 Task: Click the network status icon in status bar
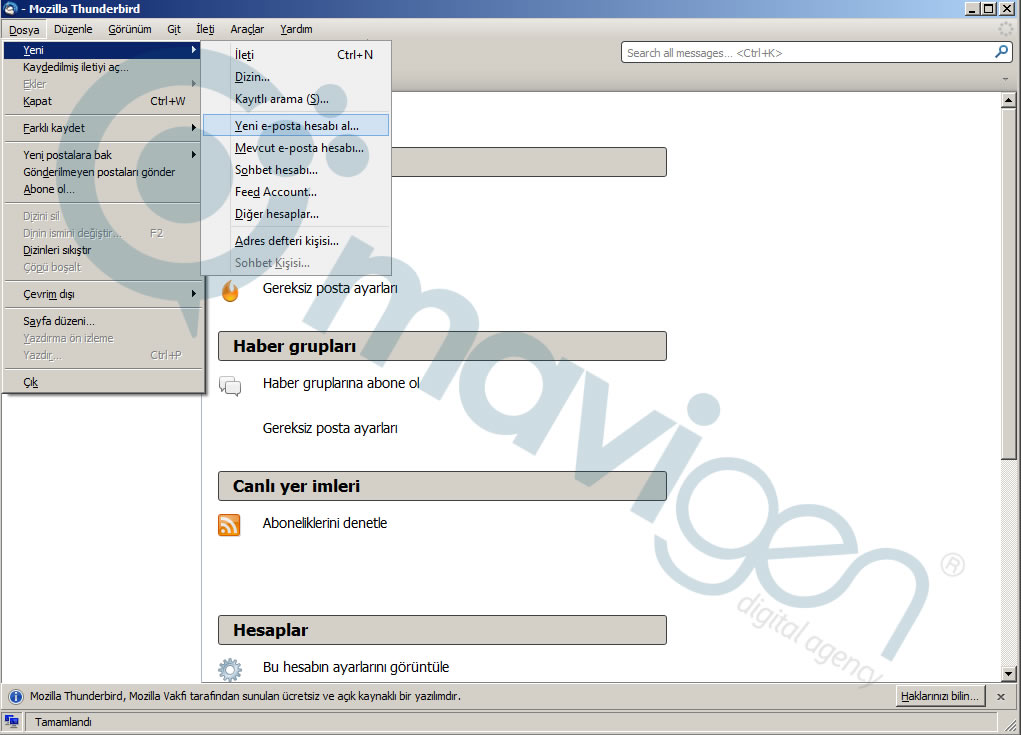pos(12,721)
